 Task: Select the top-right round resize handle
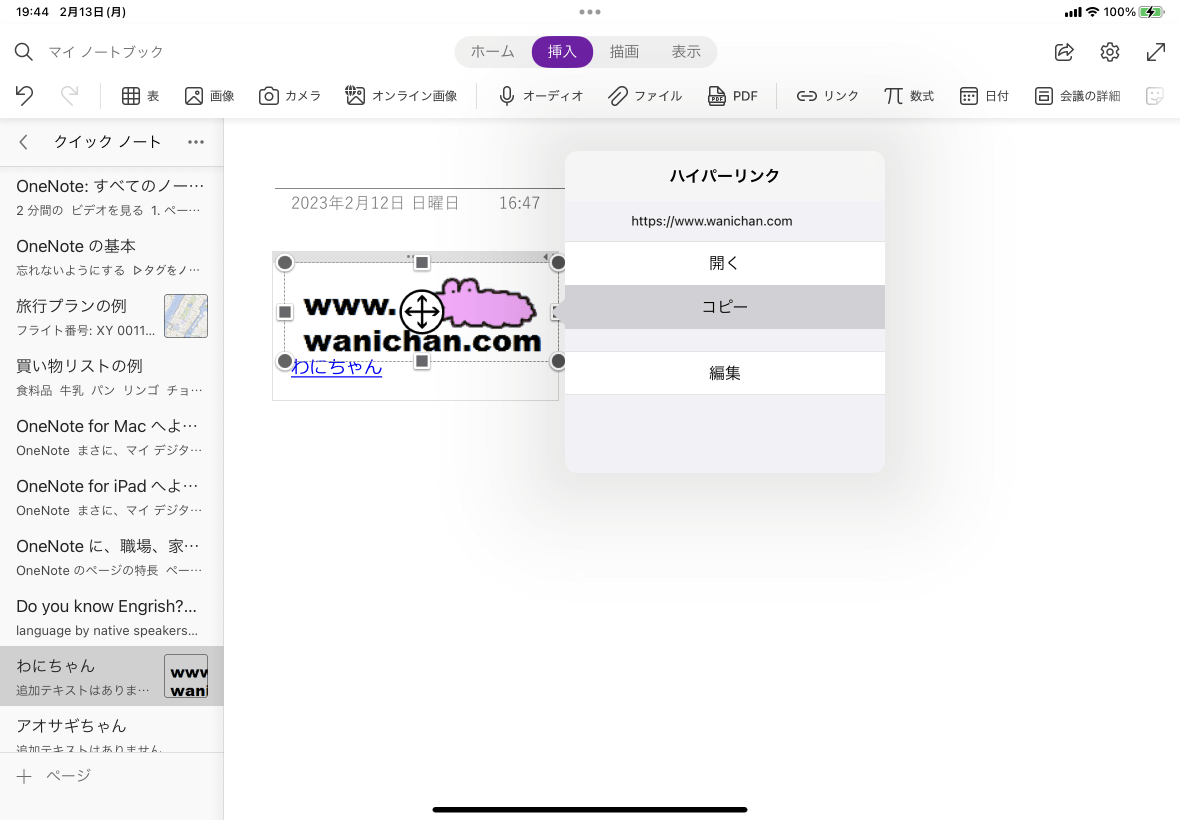[x=558, y=263]
